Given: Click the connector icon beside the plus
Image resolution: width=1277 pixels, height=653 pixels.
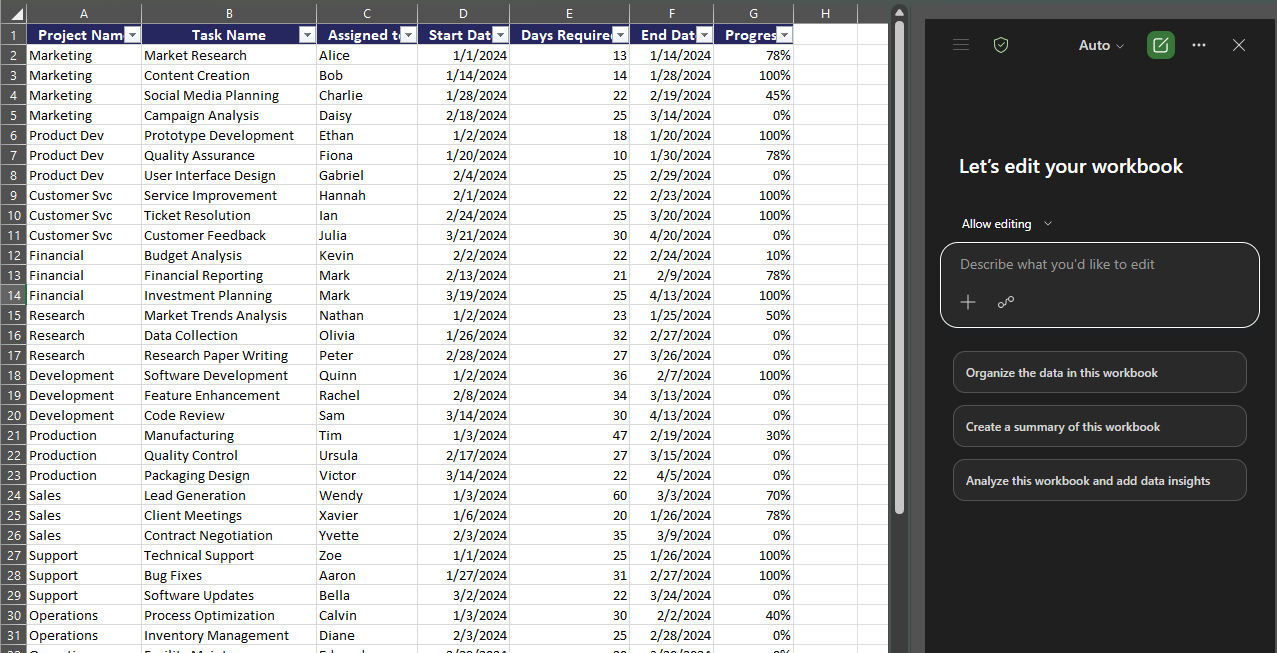Looking at the screenshot, I should [x=1006, y=302].
